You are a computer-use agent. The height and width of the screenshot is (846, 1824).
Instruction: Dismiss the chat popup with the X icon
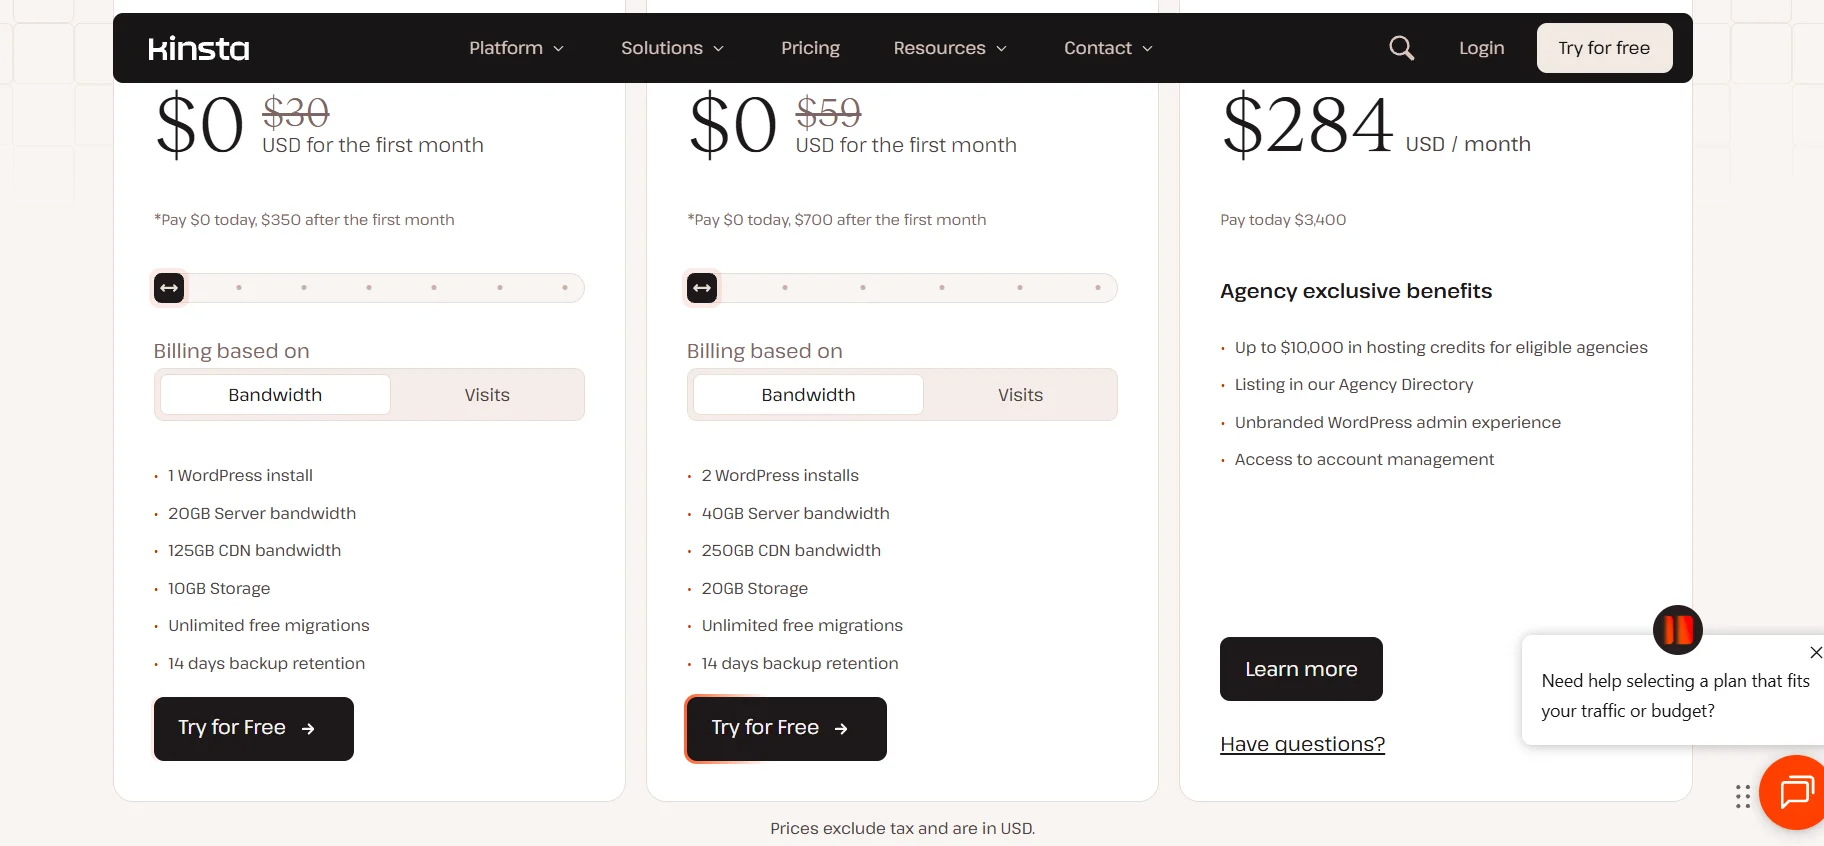tap(1815, 653)
